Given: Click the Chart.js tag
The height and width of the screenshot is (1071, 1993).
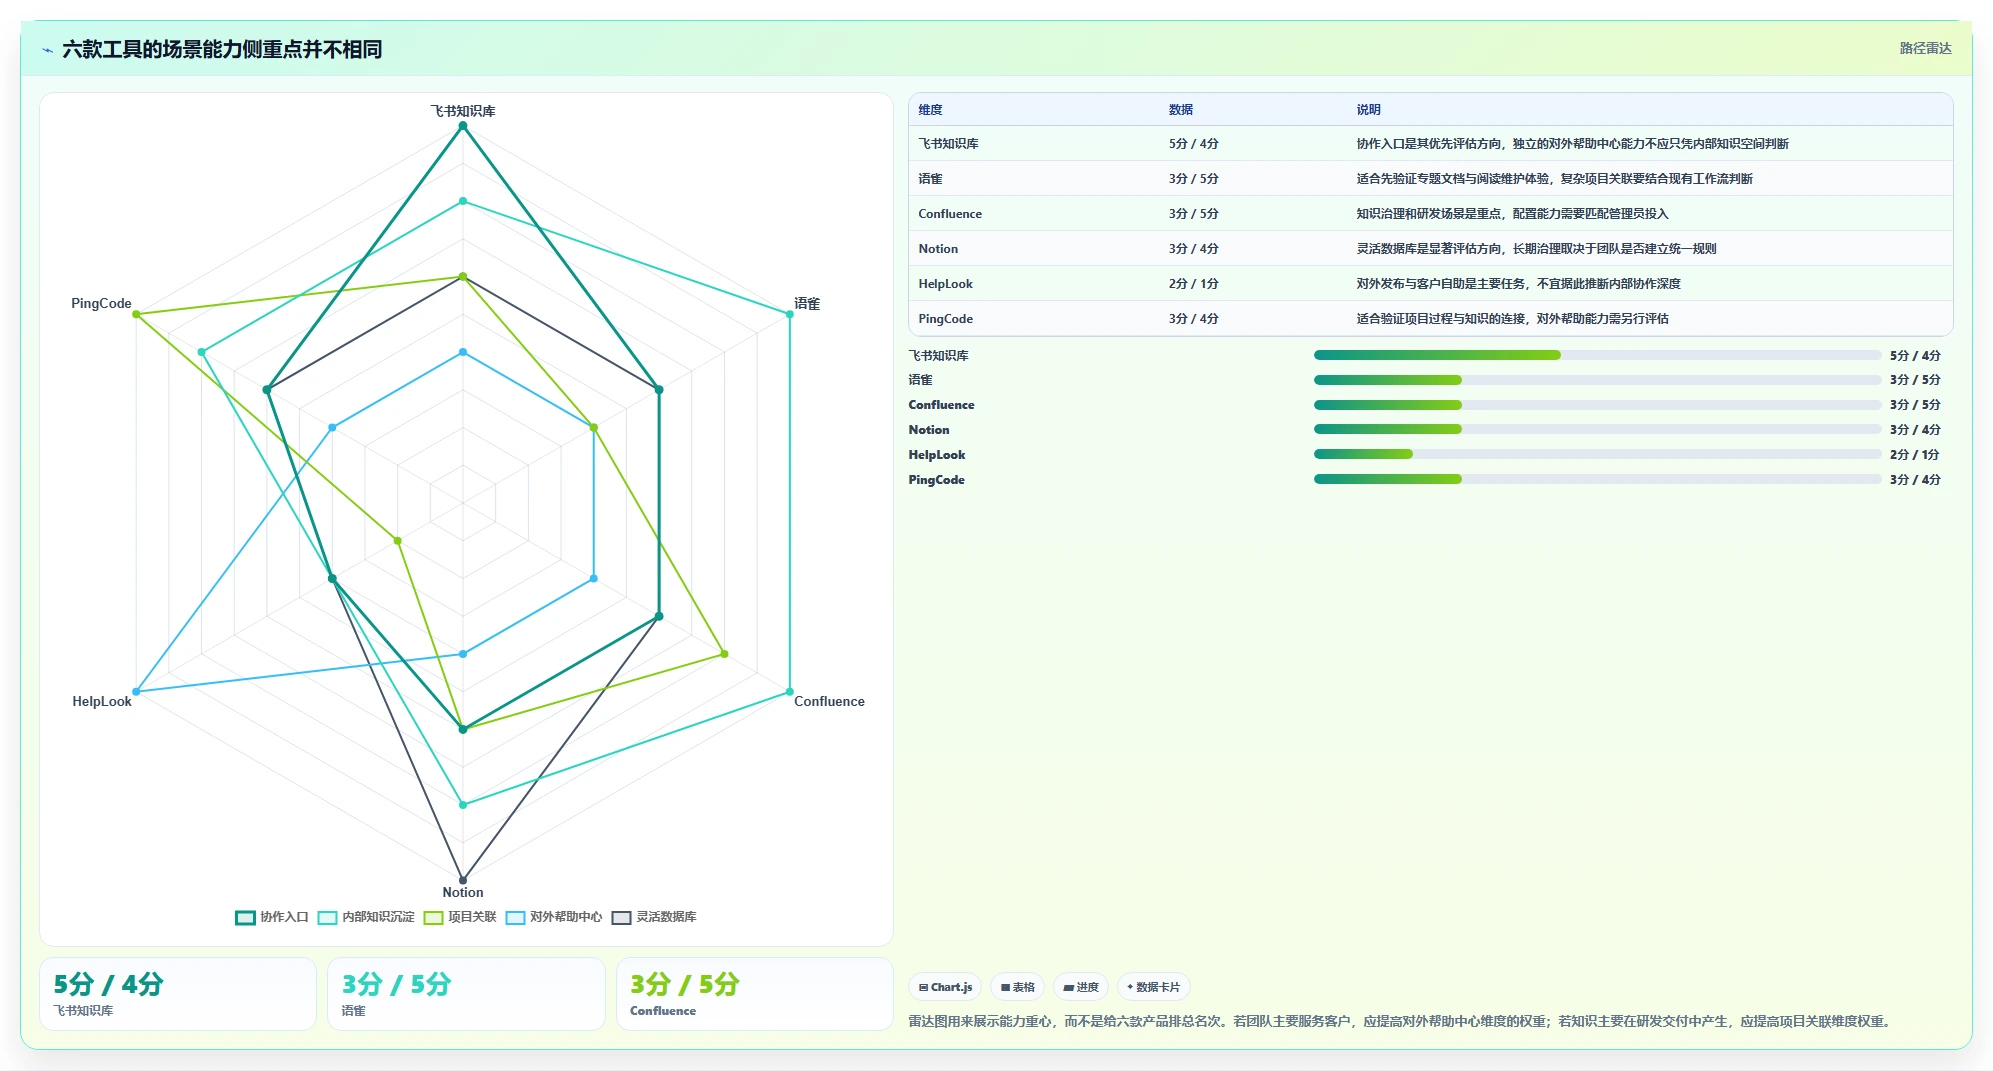Looking at the screenshot, I should tap(945, 987).
